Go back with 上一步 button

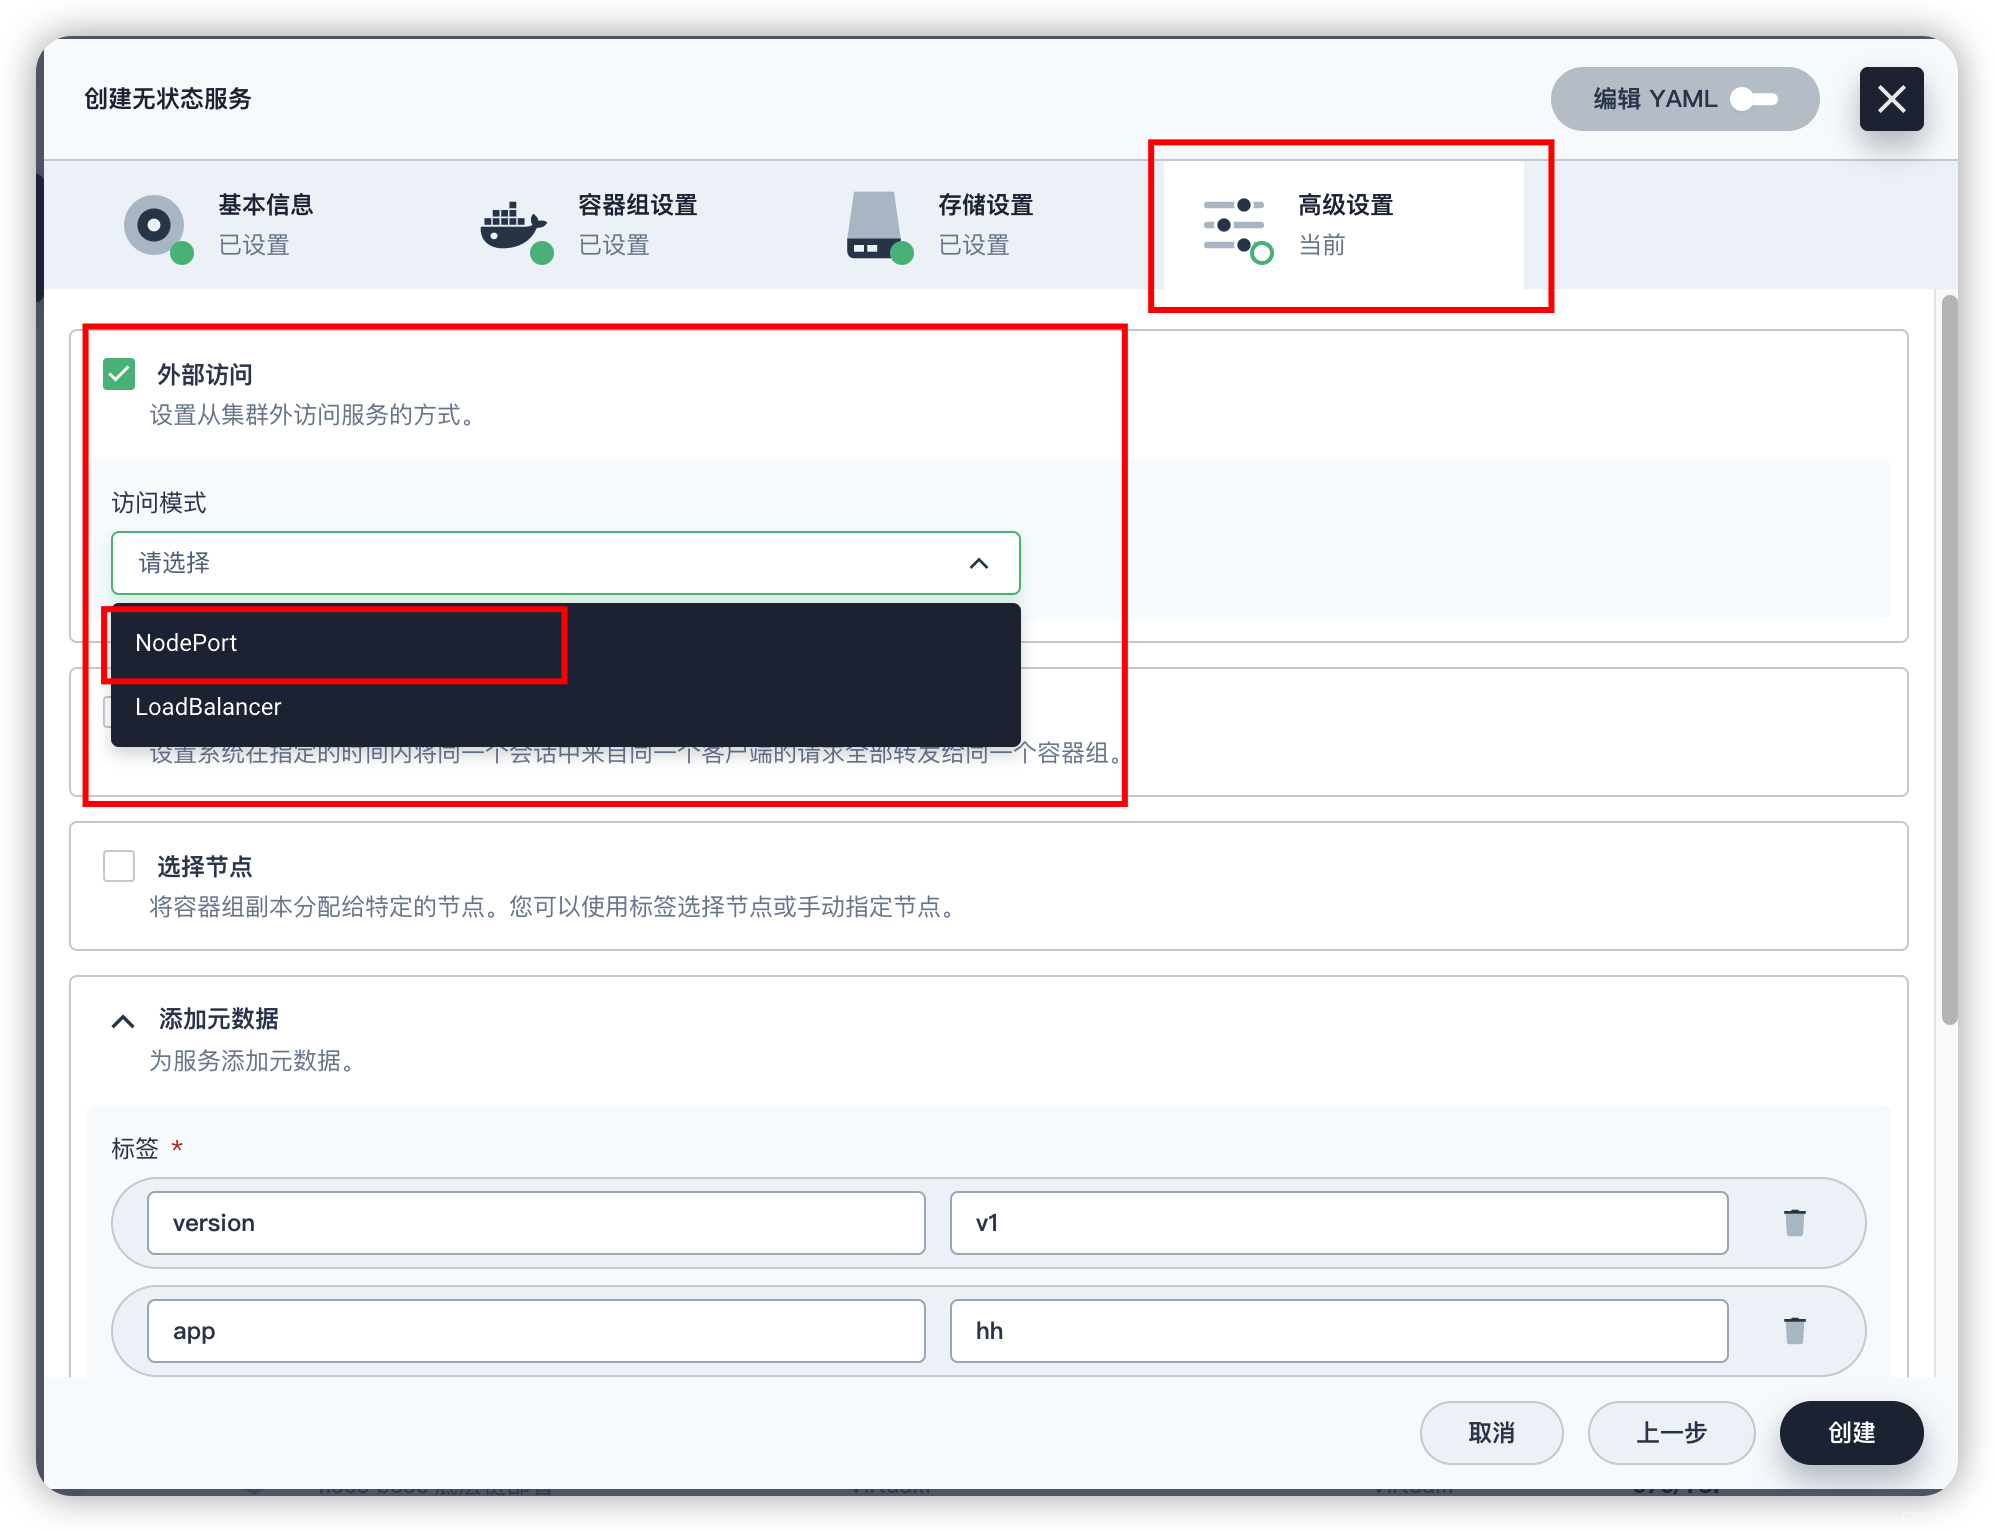(1671, 1433)
